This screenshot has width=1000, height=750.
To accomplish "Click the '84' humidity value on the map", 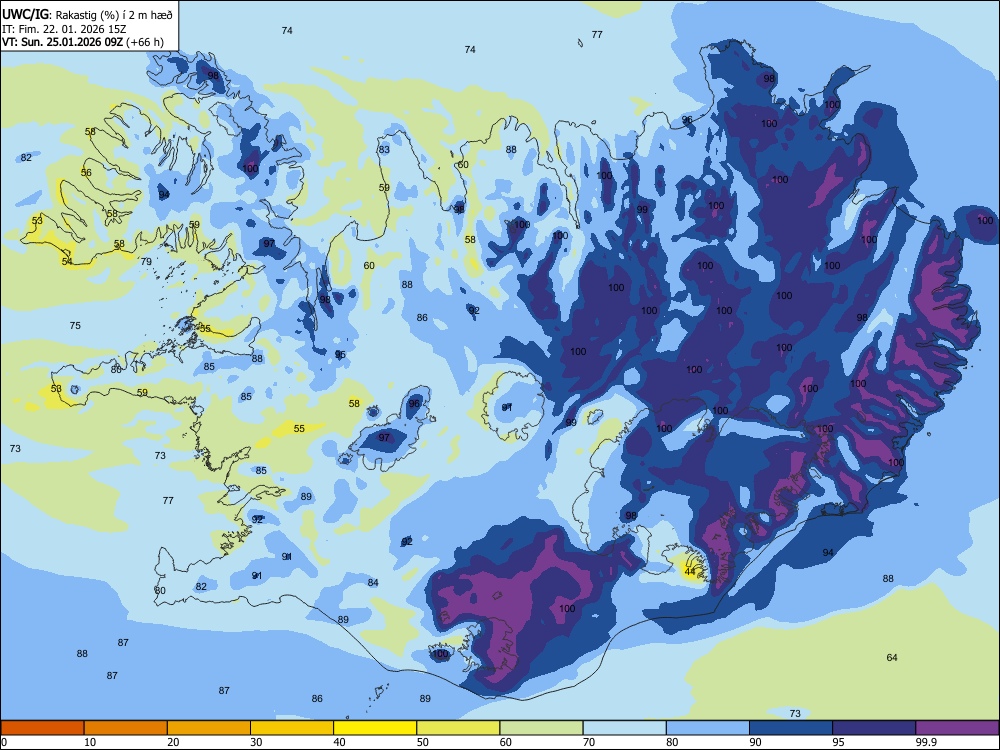I will pyautogui.click(x=373, y=582).
